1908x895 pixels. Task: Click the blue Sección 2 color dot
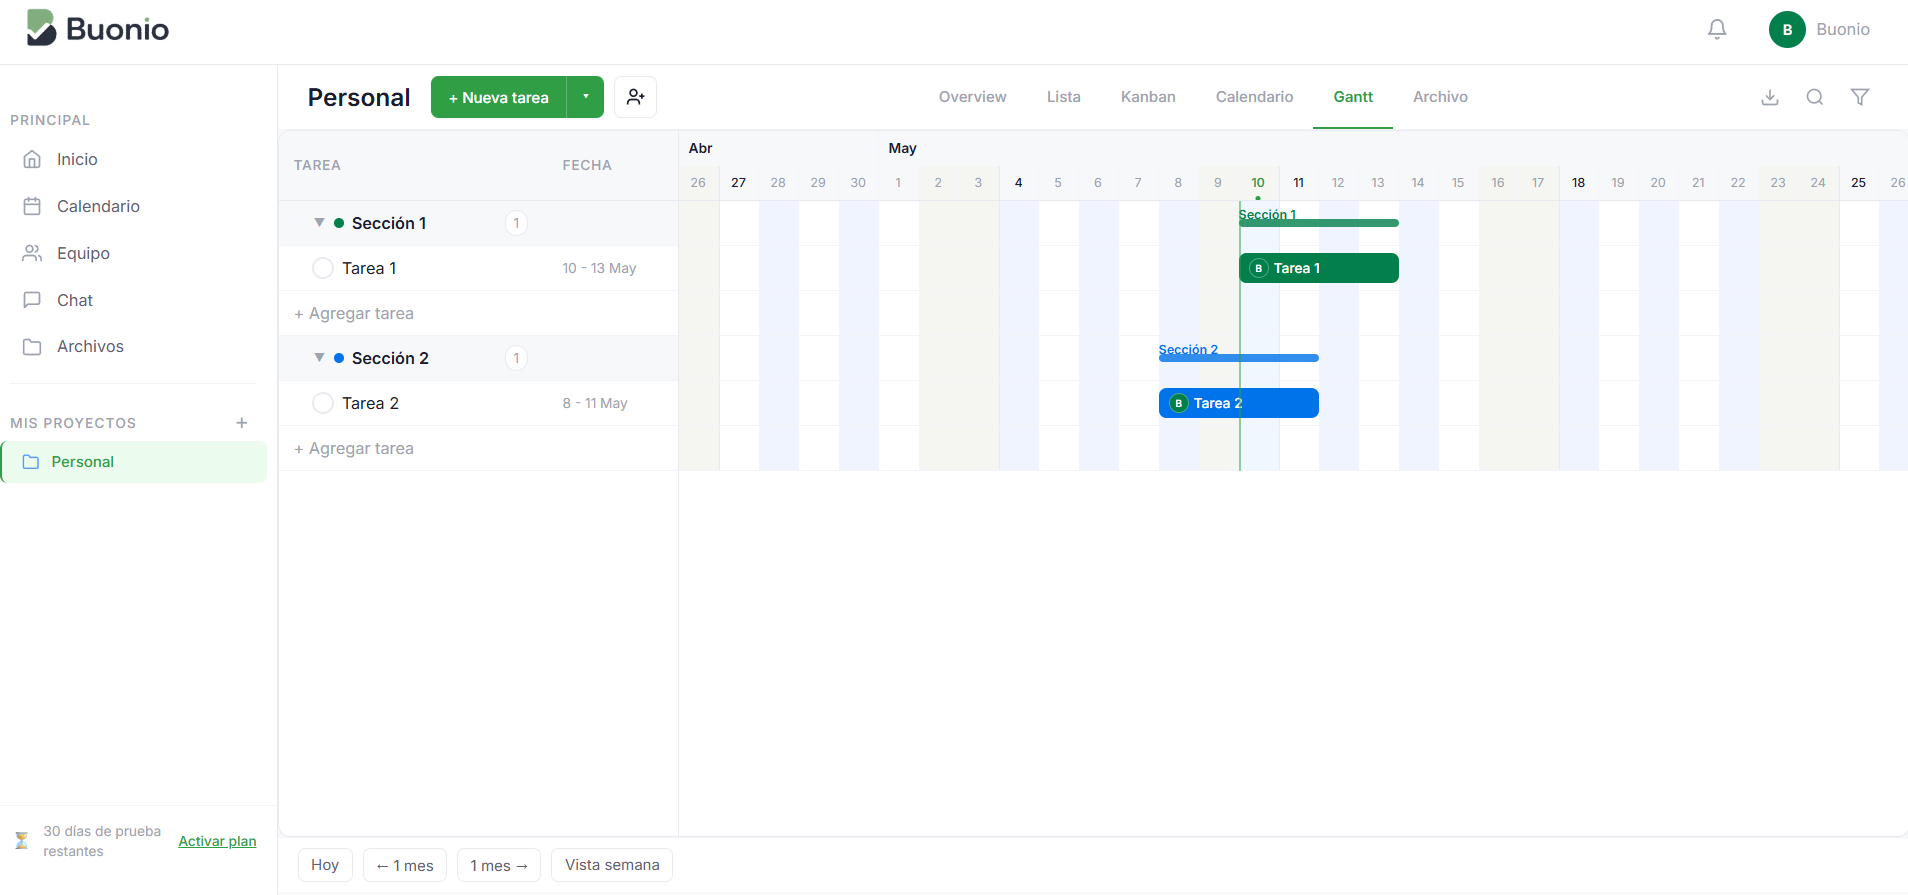click(339, 358)
